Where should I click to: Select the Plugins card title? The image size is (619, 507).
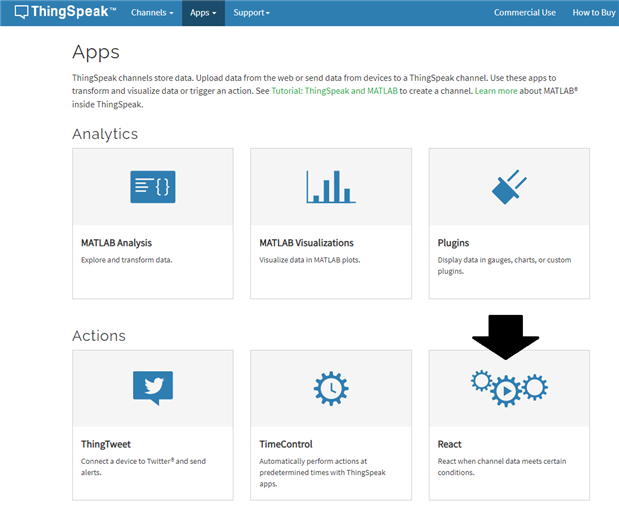tap(453, 243)
